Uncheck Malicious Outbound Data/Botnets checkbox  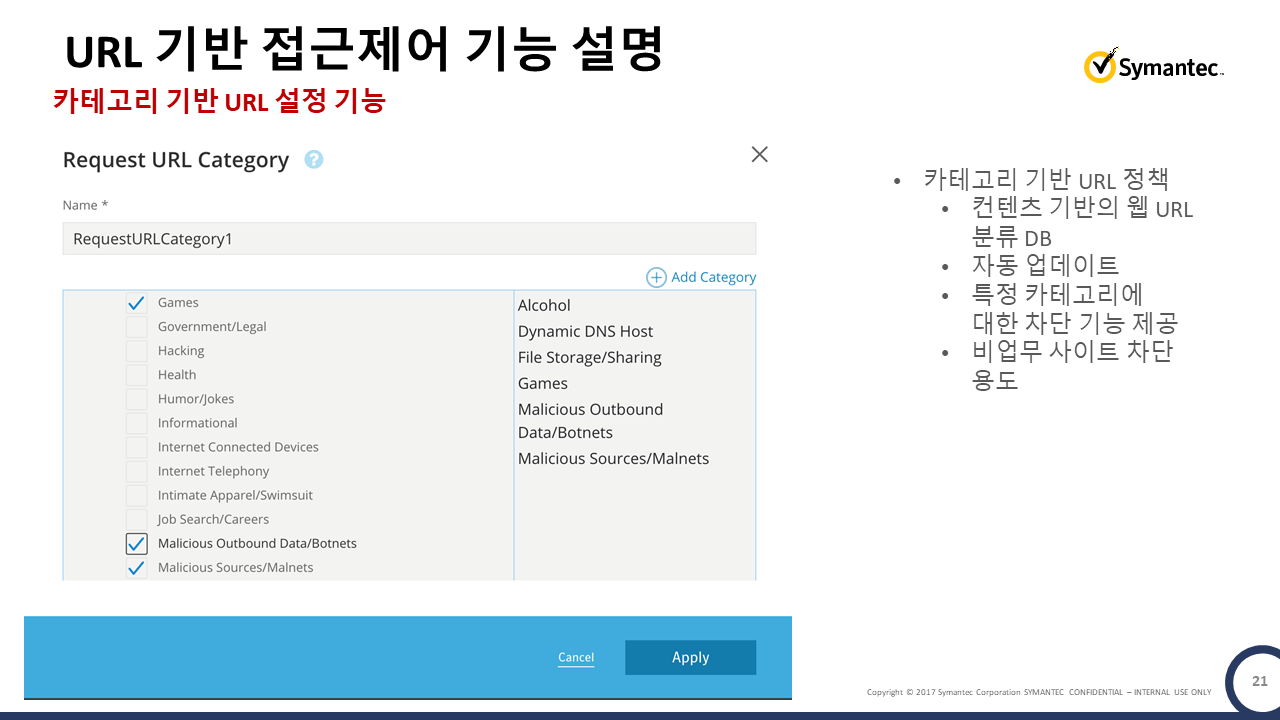[x=137, y=544]
